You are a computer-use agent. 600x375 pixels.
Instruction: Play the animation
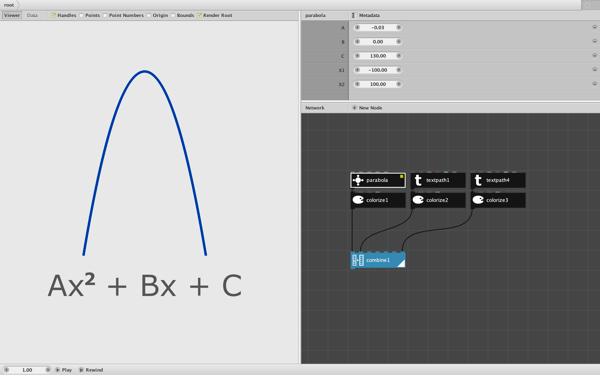pos(64,370)
